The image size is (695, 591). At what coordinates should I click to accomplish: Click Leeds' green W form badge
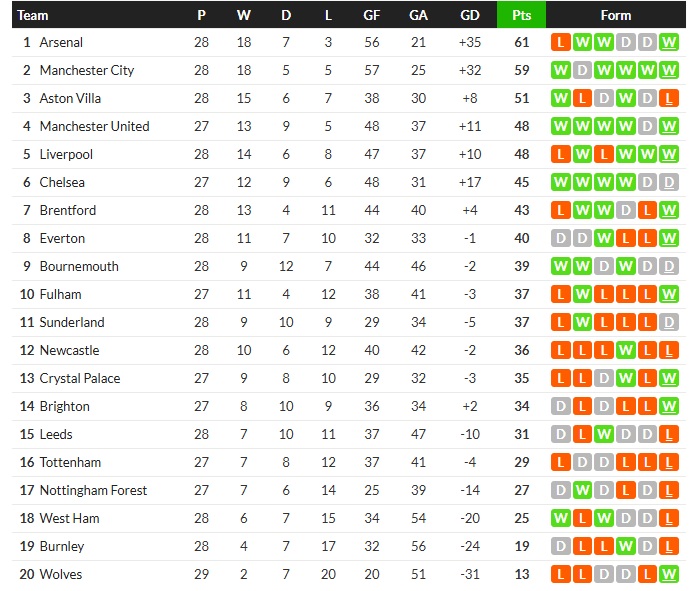(x=604, y=435)
